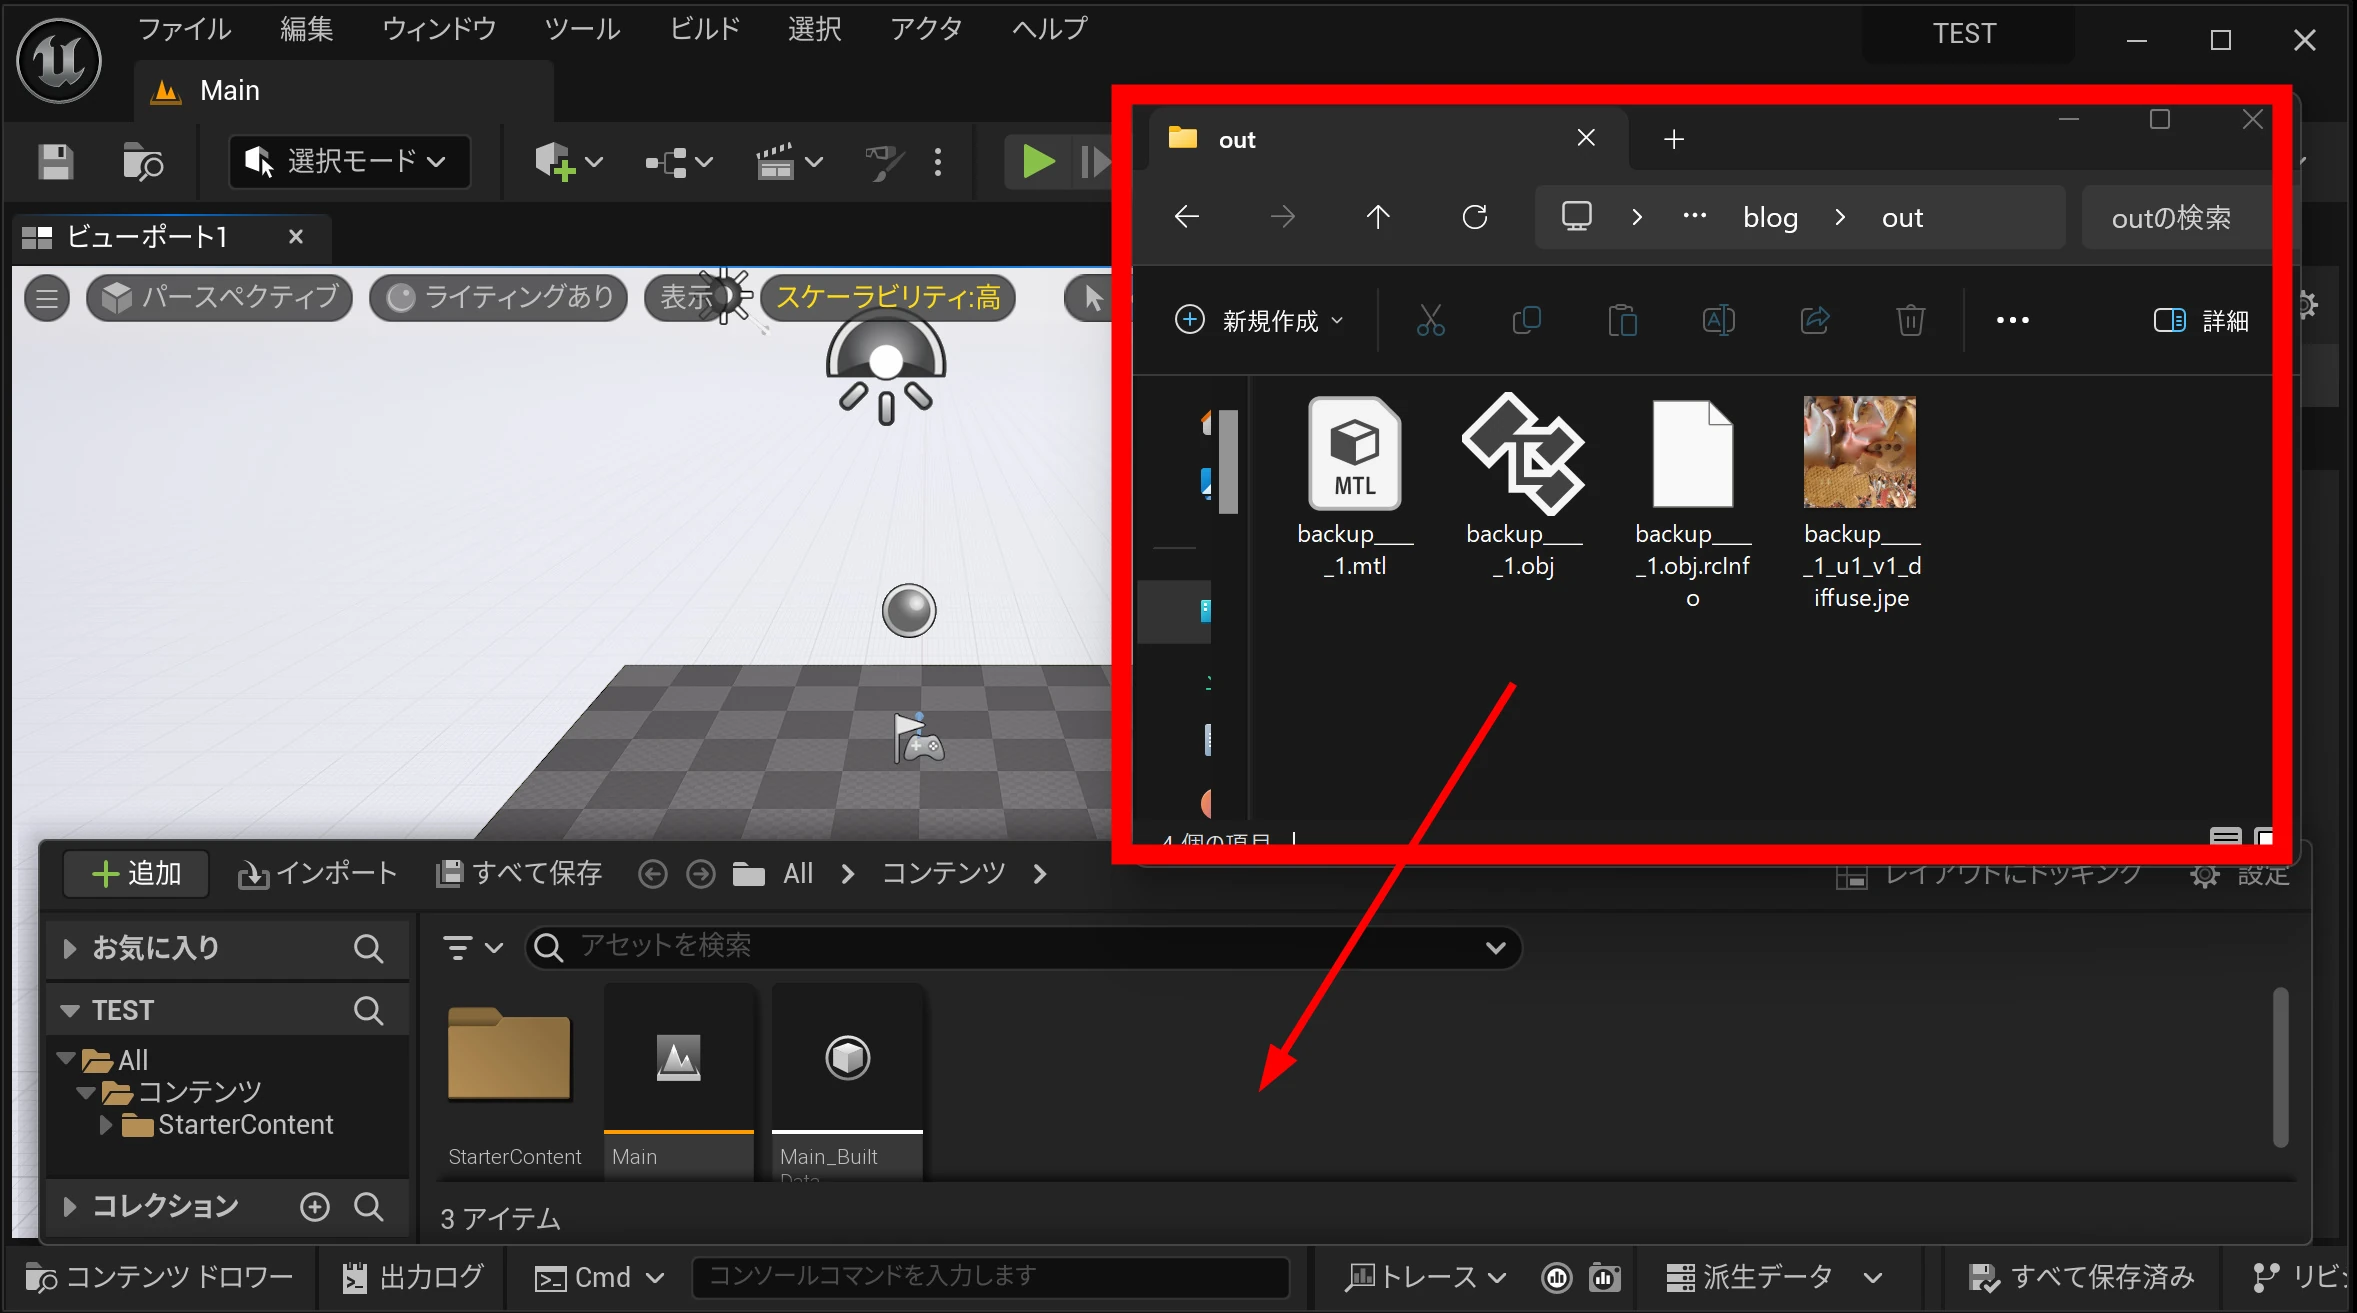2357x1313 pixels.
Task: Click the refresh icon in Explorer
Action: (1474, 217)
